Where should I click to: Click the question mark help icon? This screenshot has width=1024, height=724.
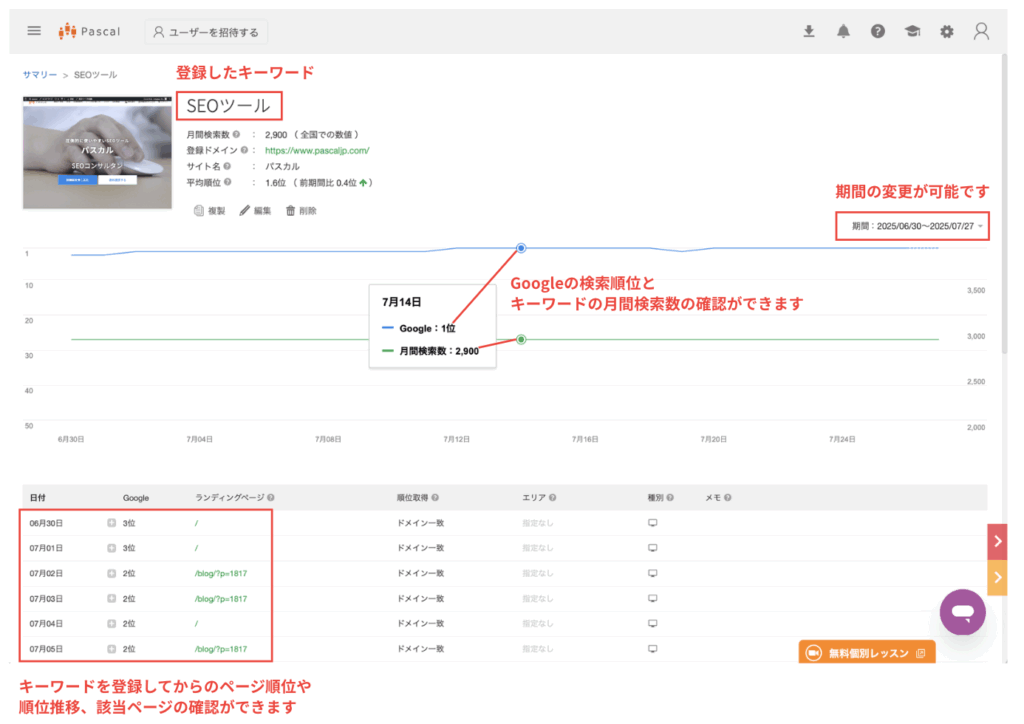(x=877, y=31)
